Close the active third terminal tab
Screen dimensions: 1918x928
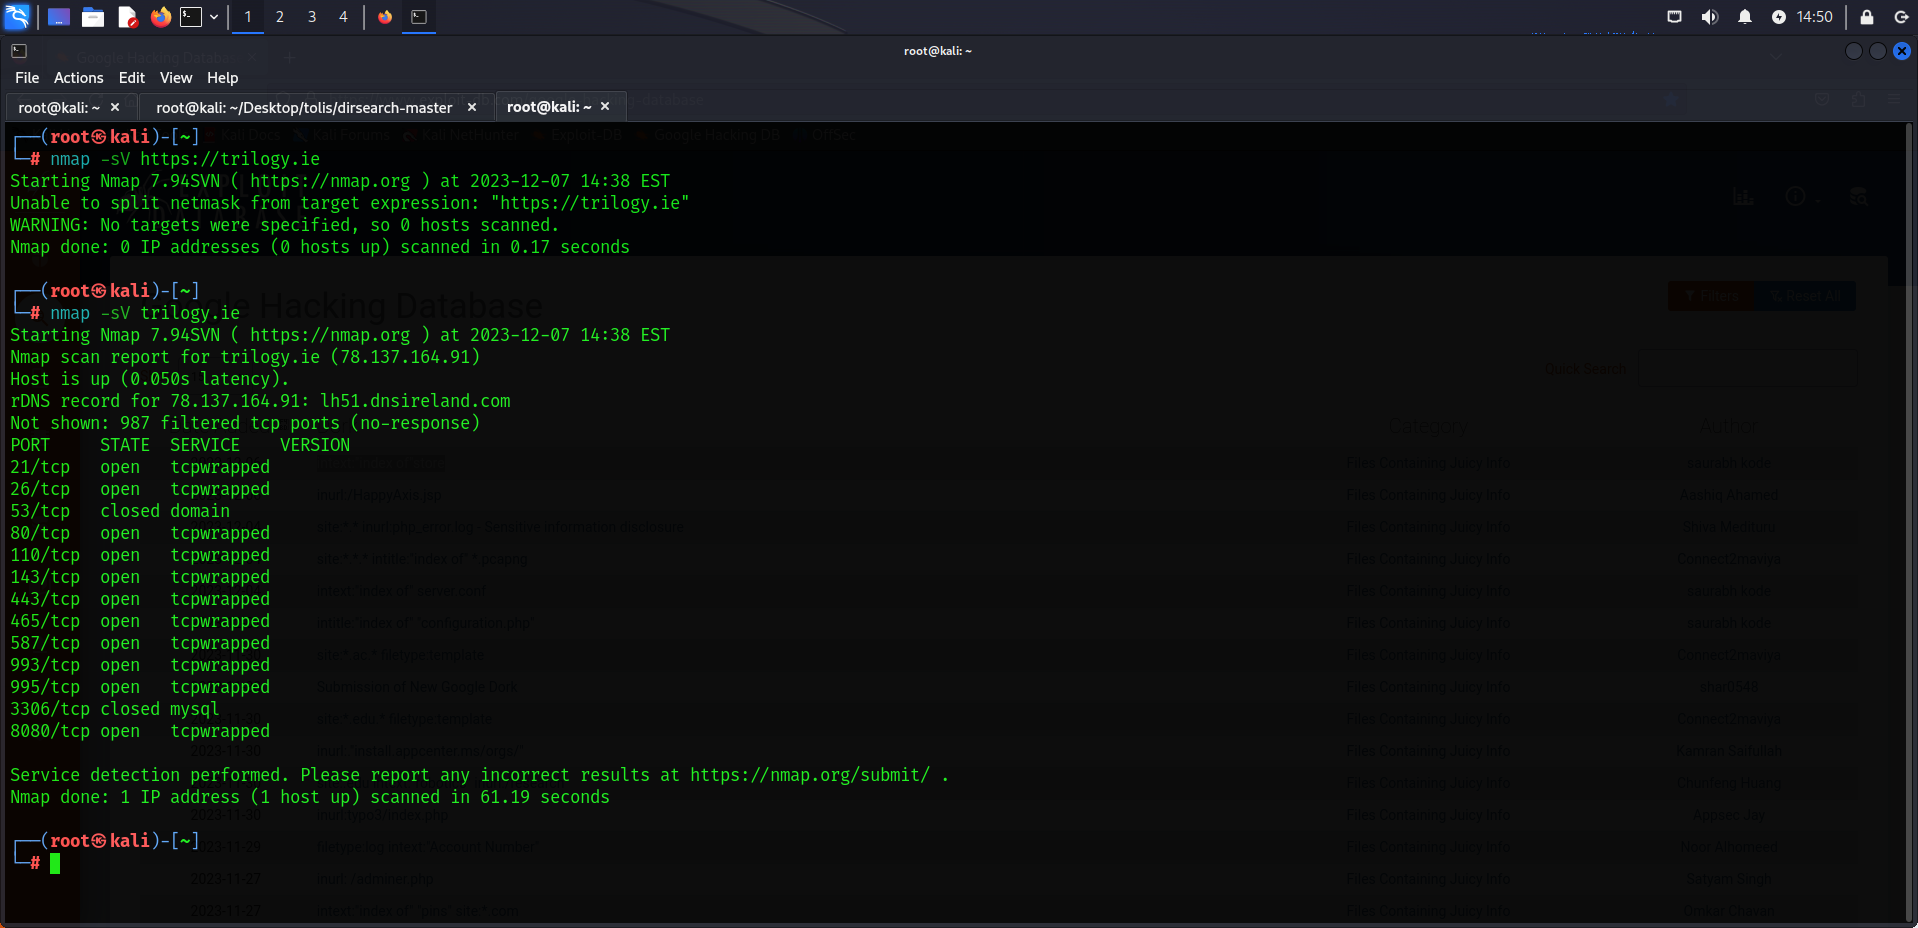tap(605, 106)
